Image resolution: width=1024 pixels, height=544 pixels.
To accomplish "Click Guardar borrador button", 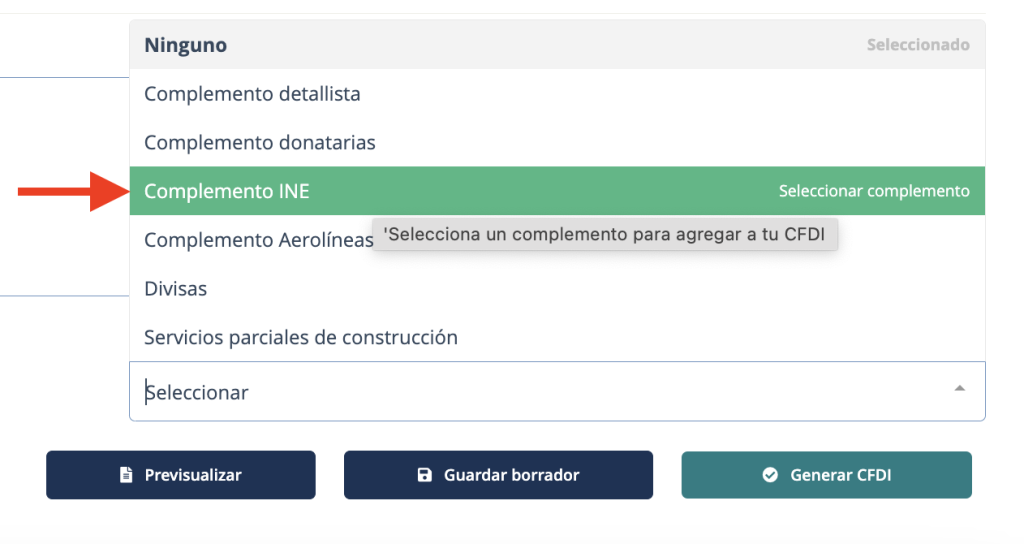I will [x=498, y=475].
